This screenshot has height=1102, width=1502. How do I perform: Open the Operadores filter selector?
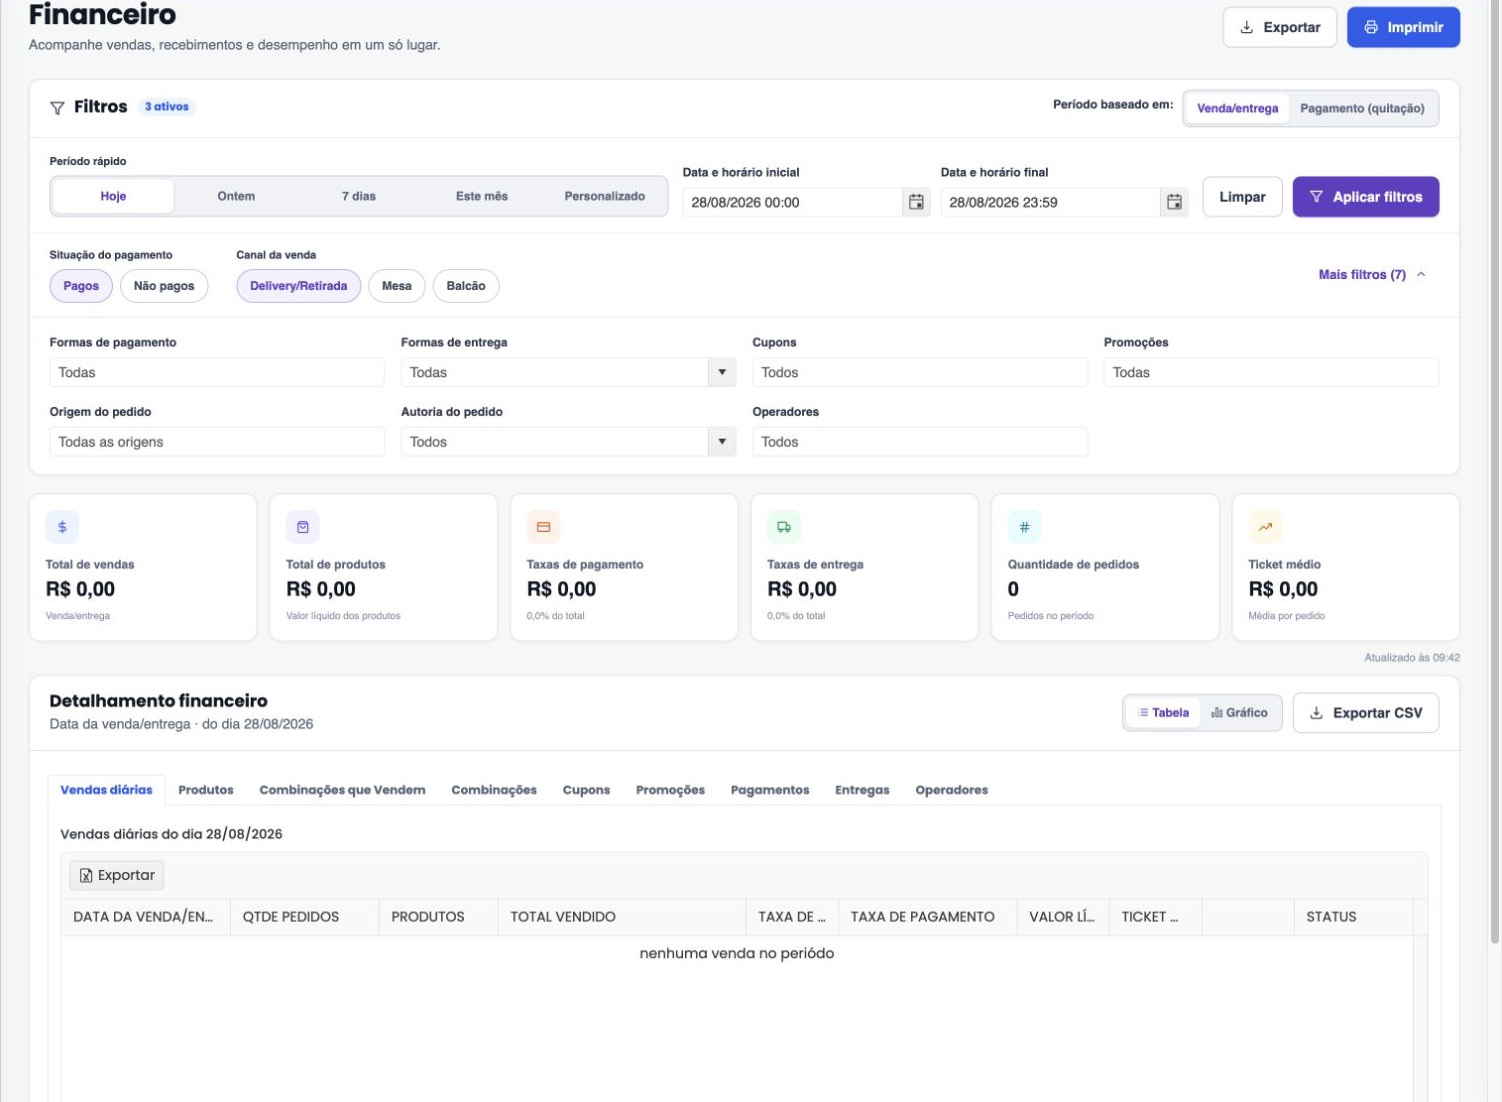920,442
